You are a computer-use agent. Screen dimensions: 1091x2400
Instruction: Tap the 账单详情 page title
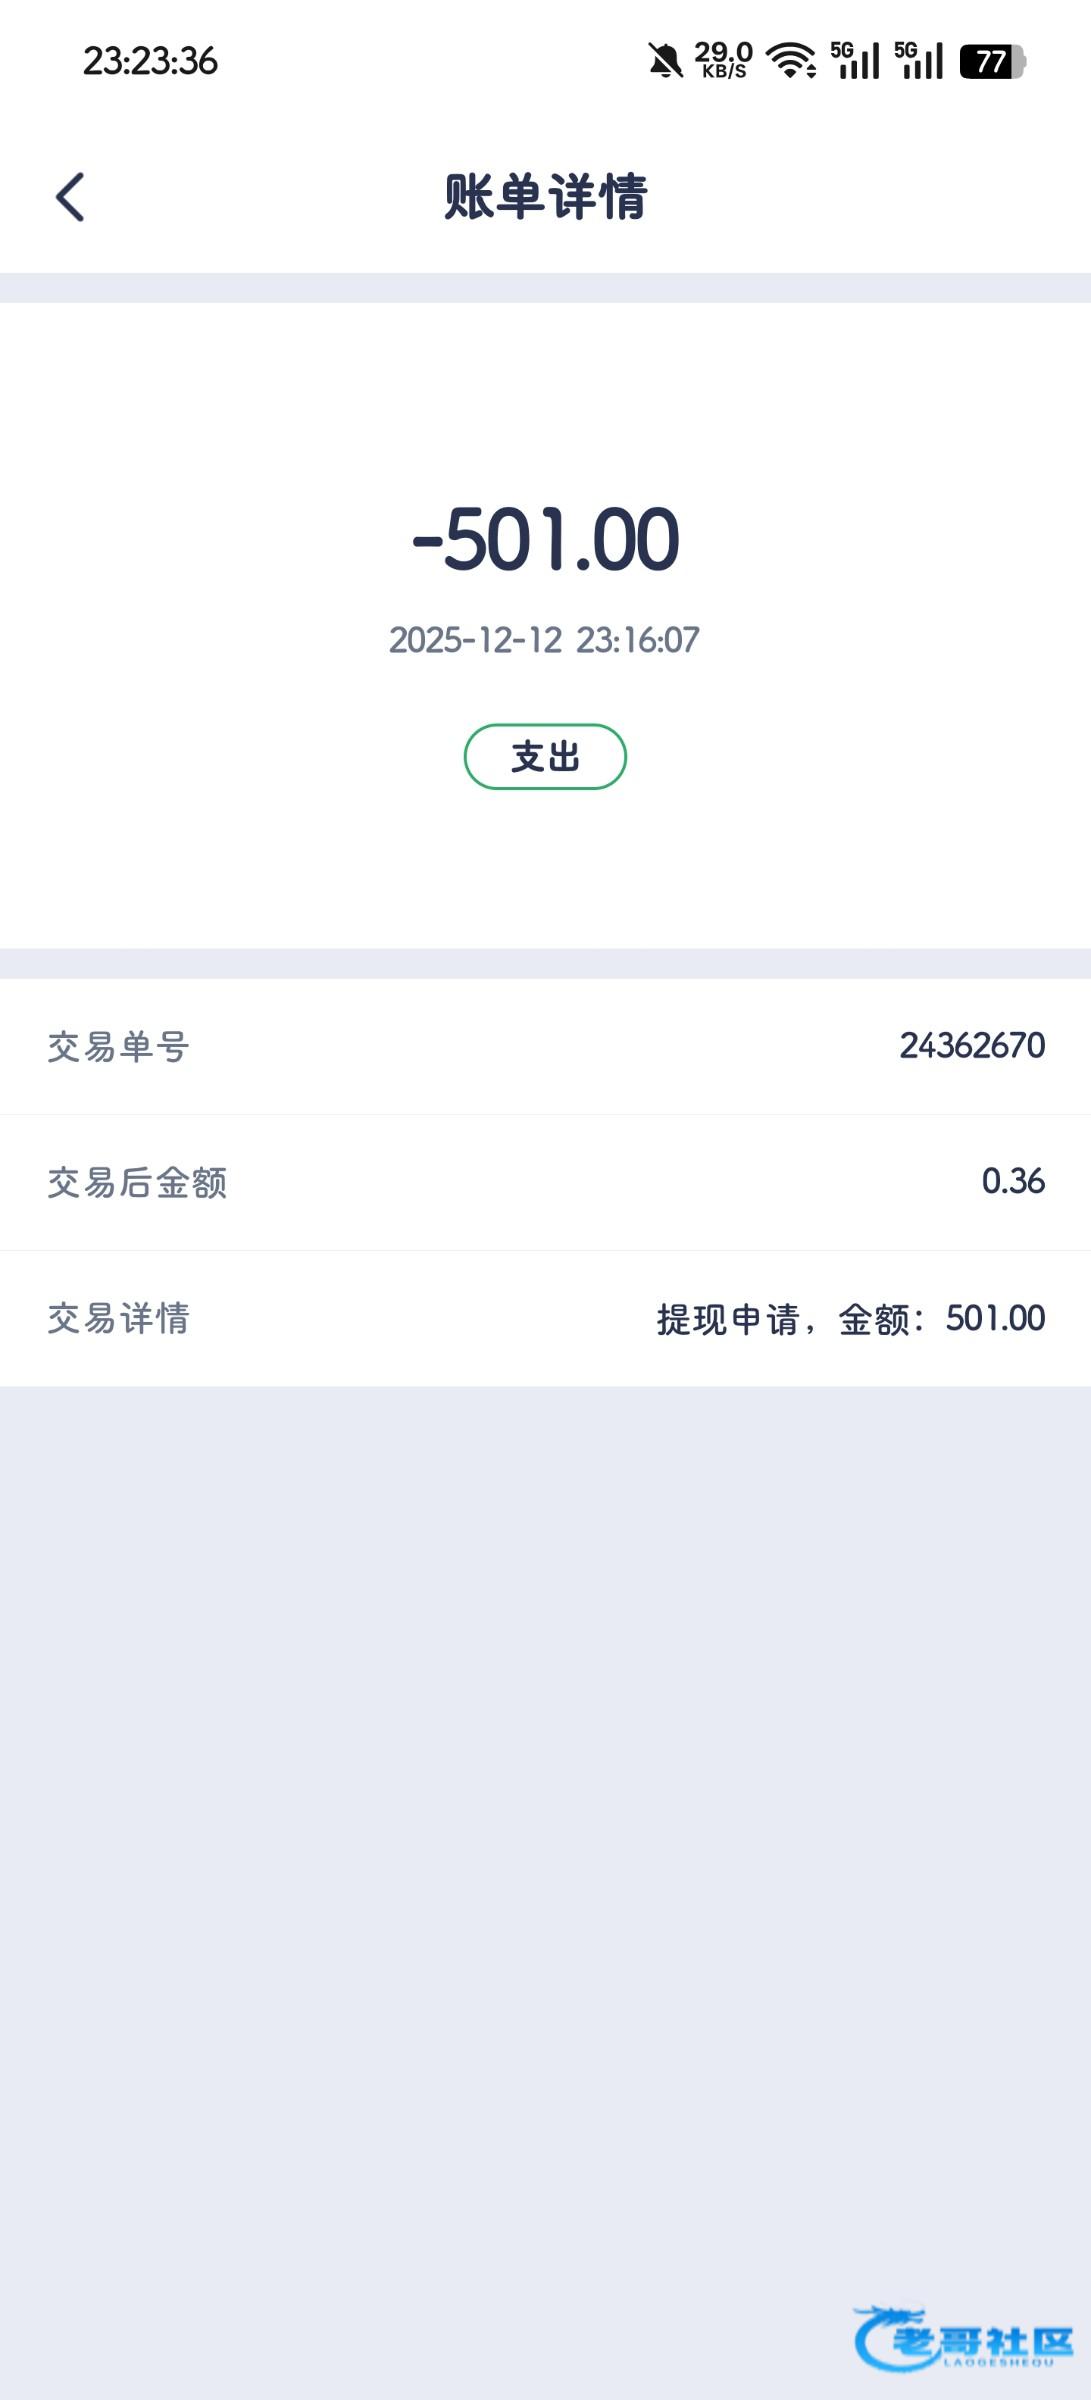click(x=546, y=196)
